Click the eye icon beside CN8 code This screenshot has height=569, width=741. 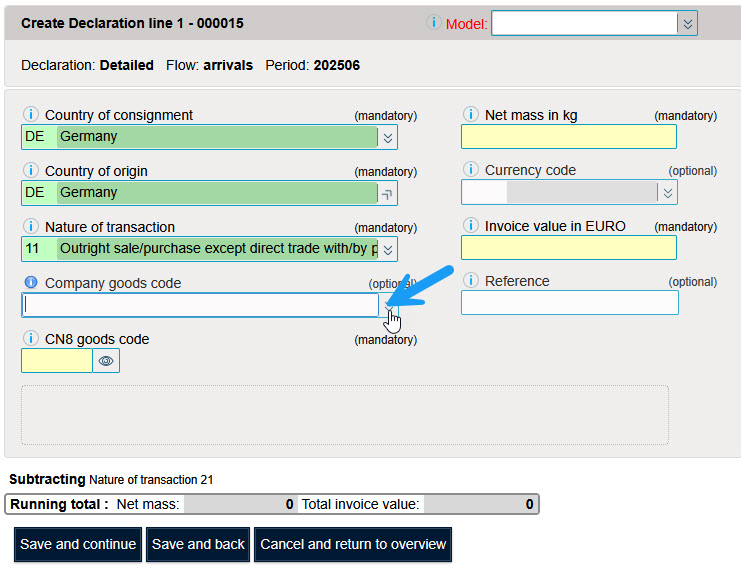tap(106, 360)
